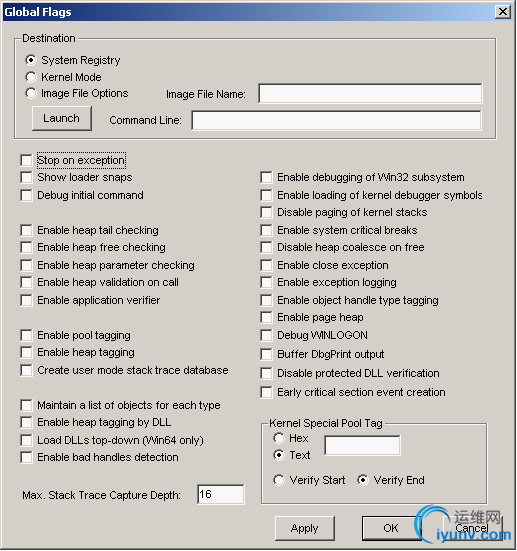The image size is (517, 551).
Task: Select the Text pool tag radio button
Action: tap(279, 455)
